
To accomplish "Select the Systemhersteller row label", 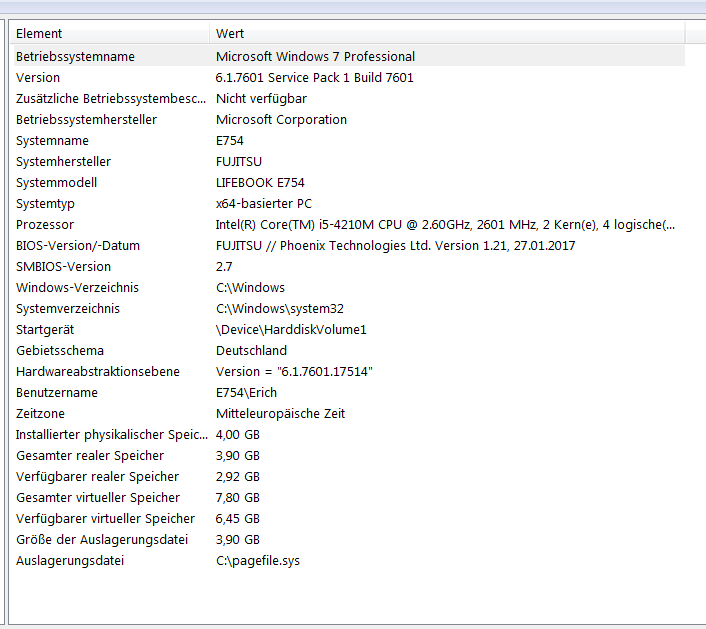I will tap(63, 162).
